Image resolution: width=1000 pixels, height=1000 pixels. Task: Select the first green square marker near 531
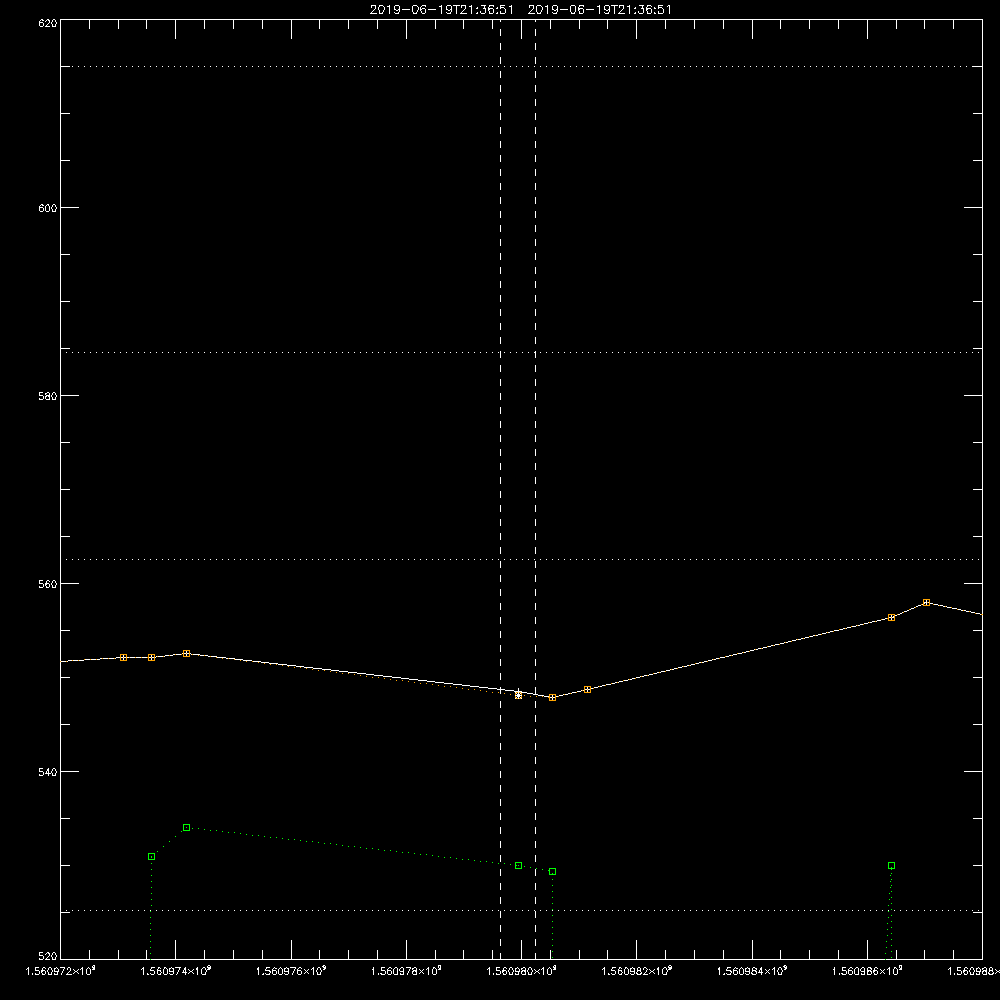pyautogui.click(x=151, y=857)
